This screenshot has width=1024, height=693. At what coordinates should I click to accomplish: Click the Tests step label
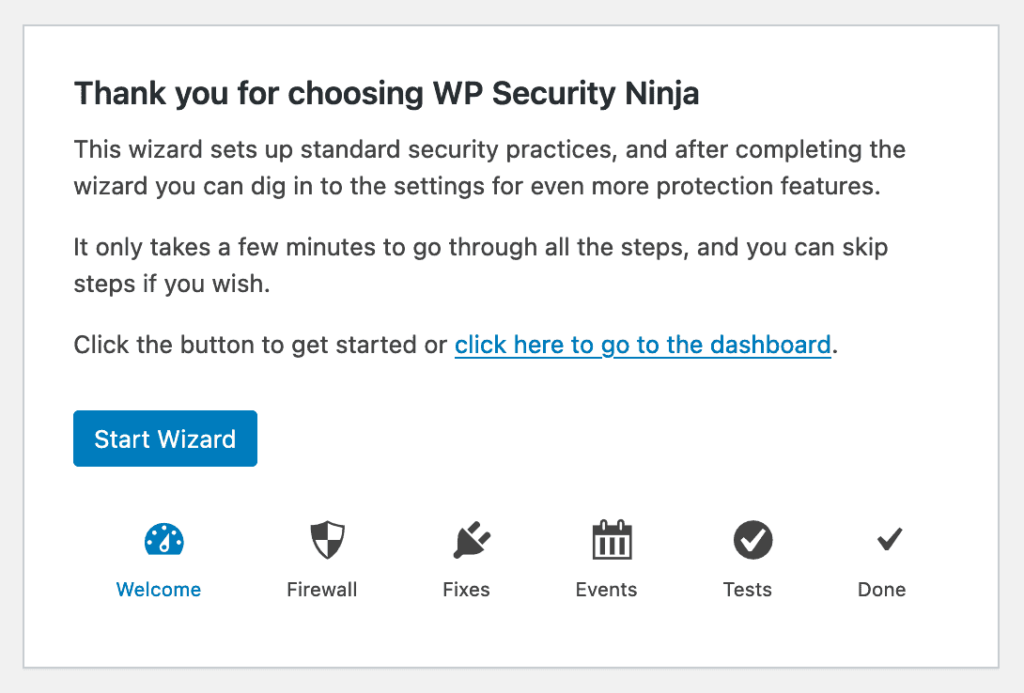(748, 589)
